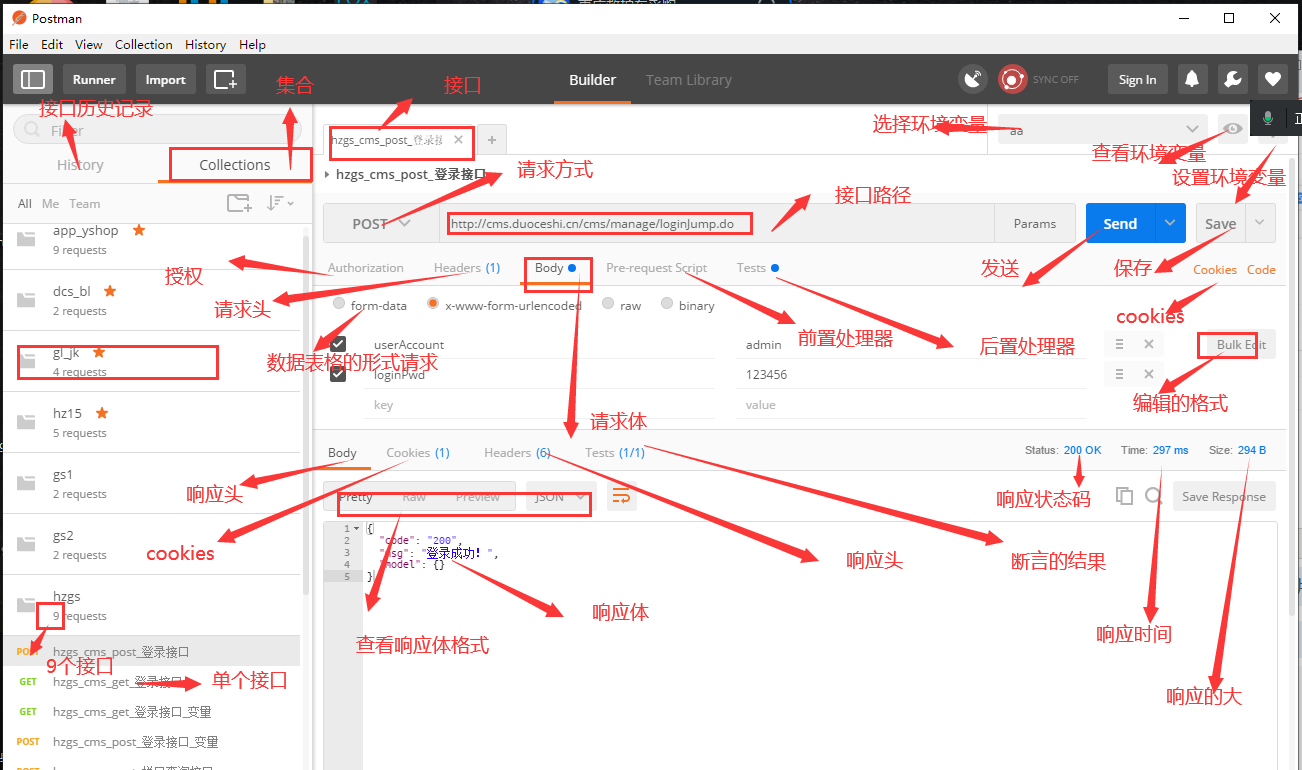View the response Headers (6) tab

[517, 453]
